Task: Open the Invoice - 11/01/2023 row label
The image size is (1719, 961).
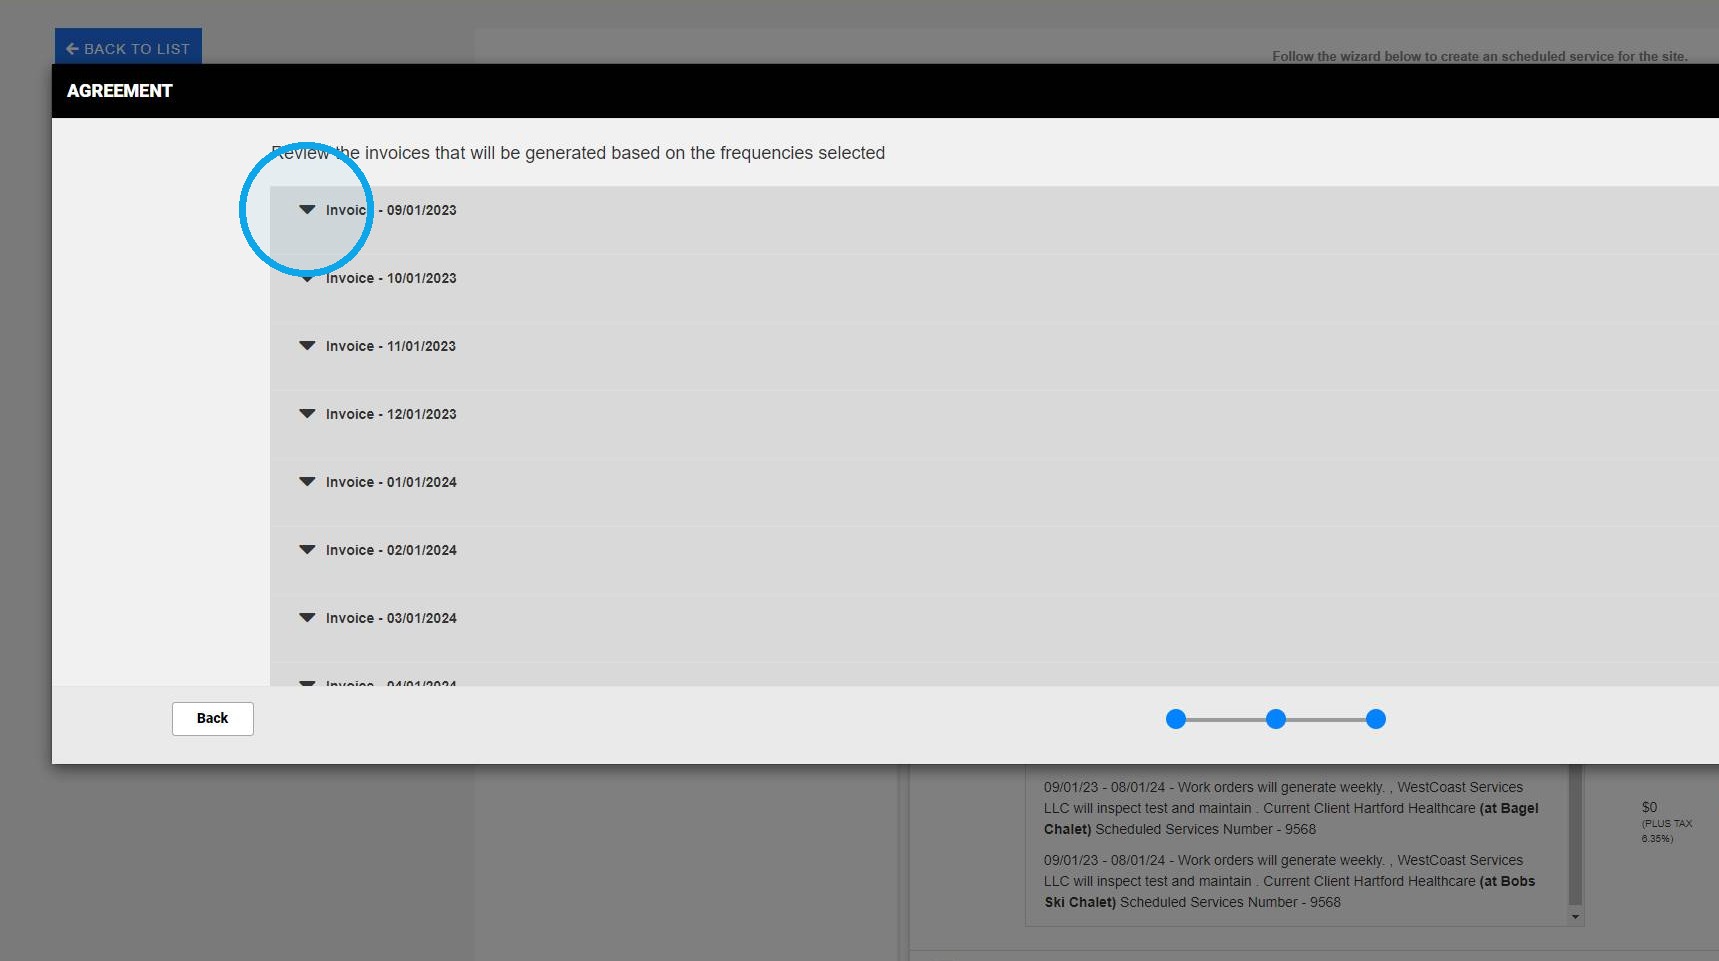Action: [x=391, y=346]
